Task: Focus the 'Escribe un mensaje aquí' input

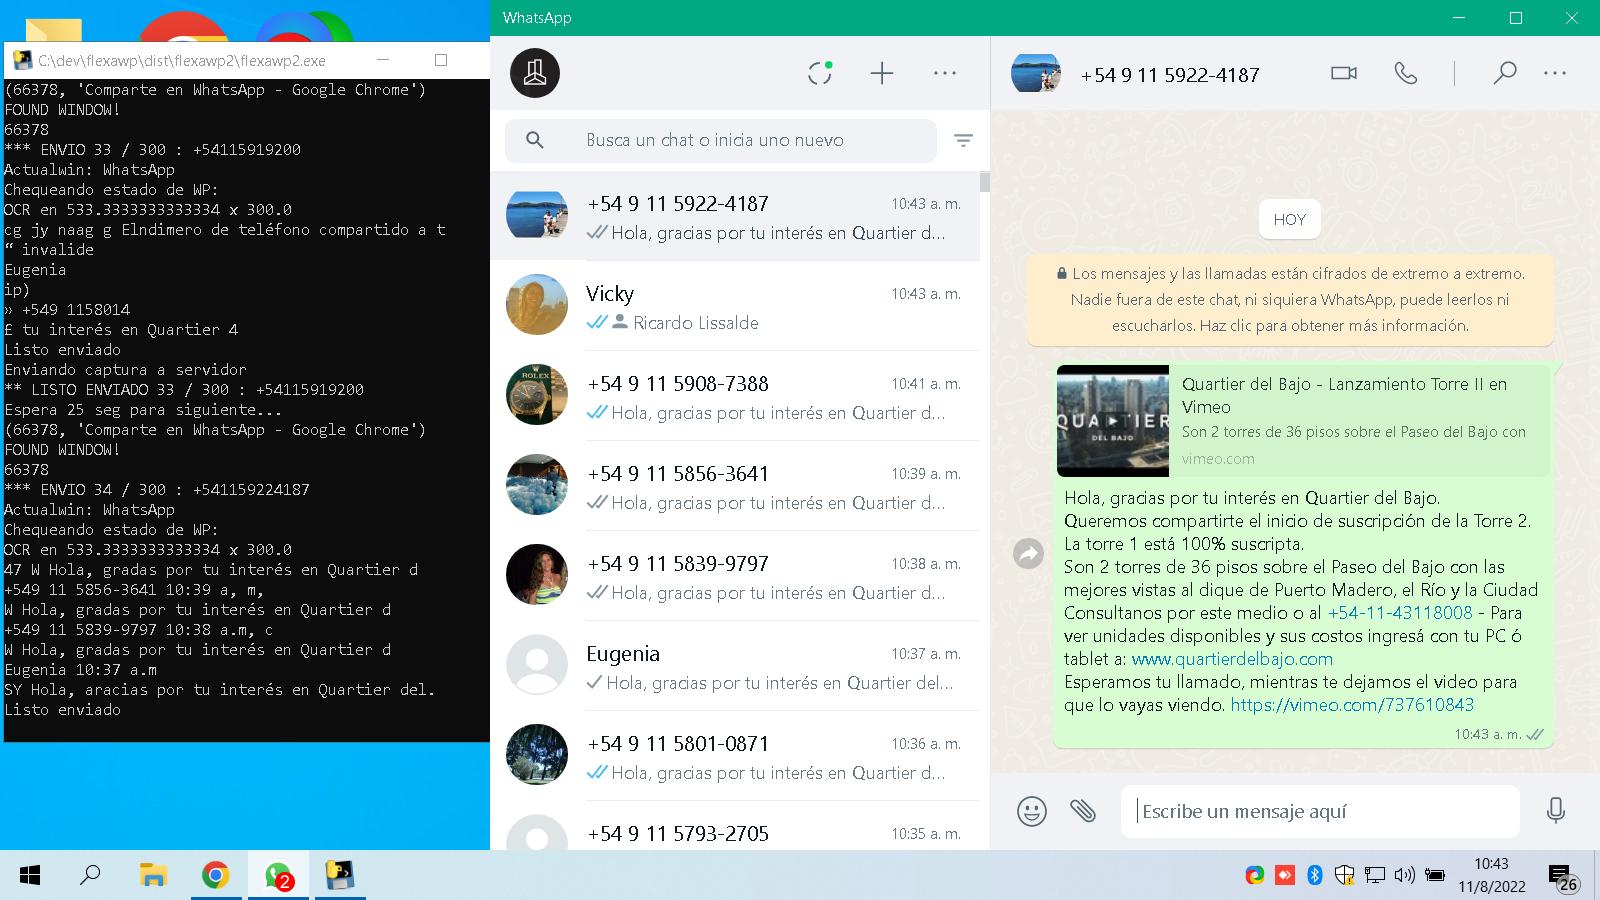Action: tap(1320, 811)
